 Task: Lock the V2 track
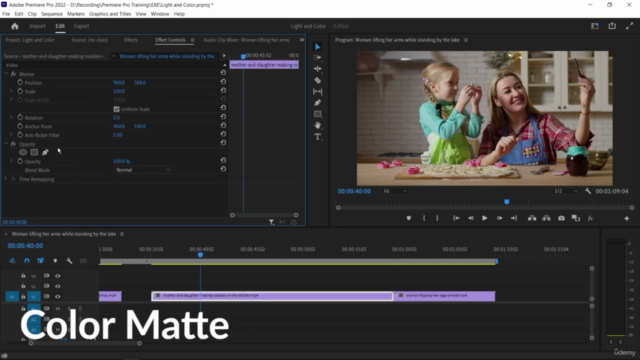(23, 286)
